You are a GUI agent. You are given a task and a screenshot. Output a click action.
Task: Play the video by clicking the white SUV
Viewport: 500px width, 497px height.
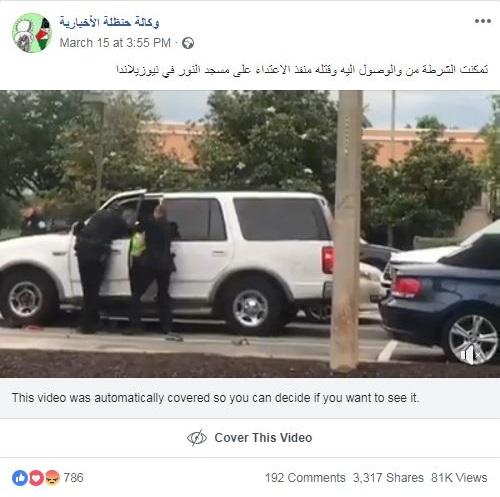pos(200,260)
